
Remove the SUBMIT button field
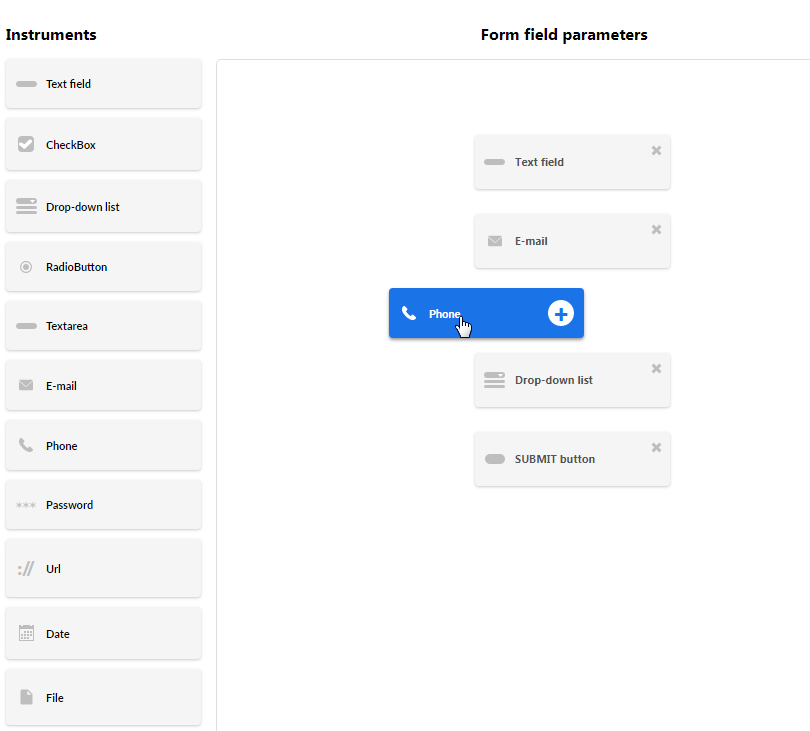(x=656, y=447)
